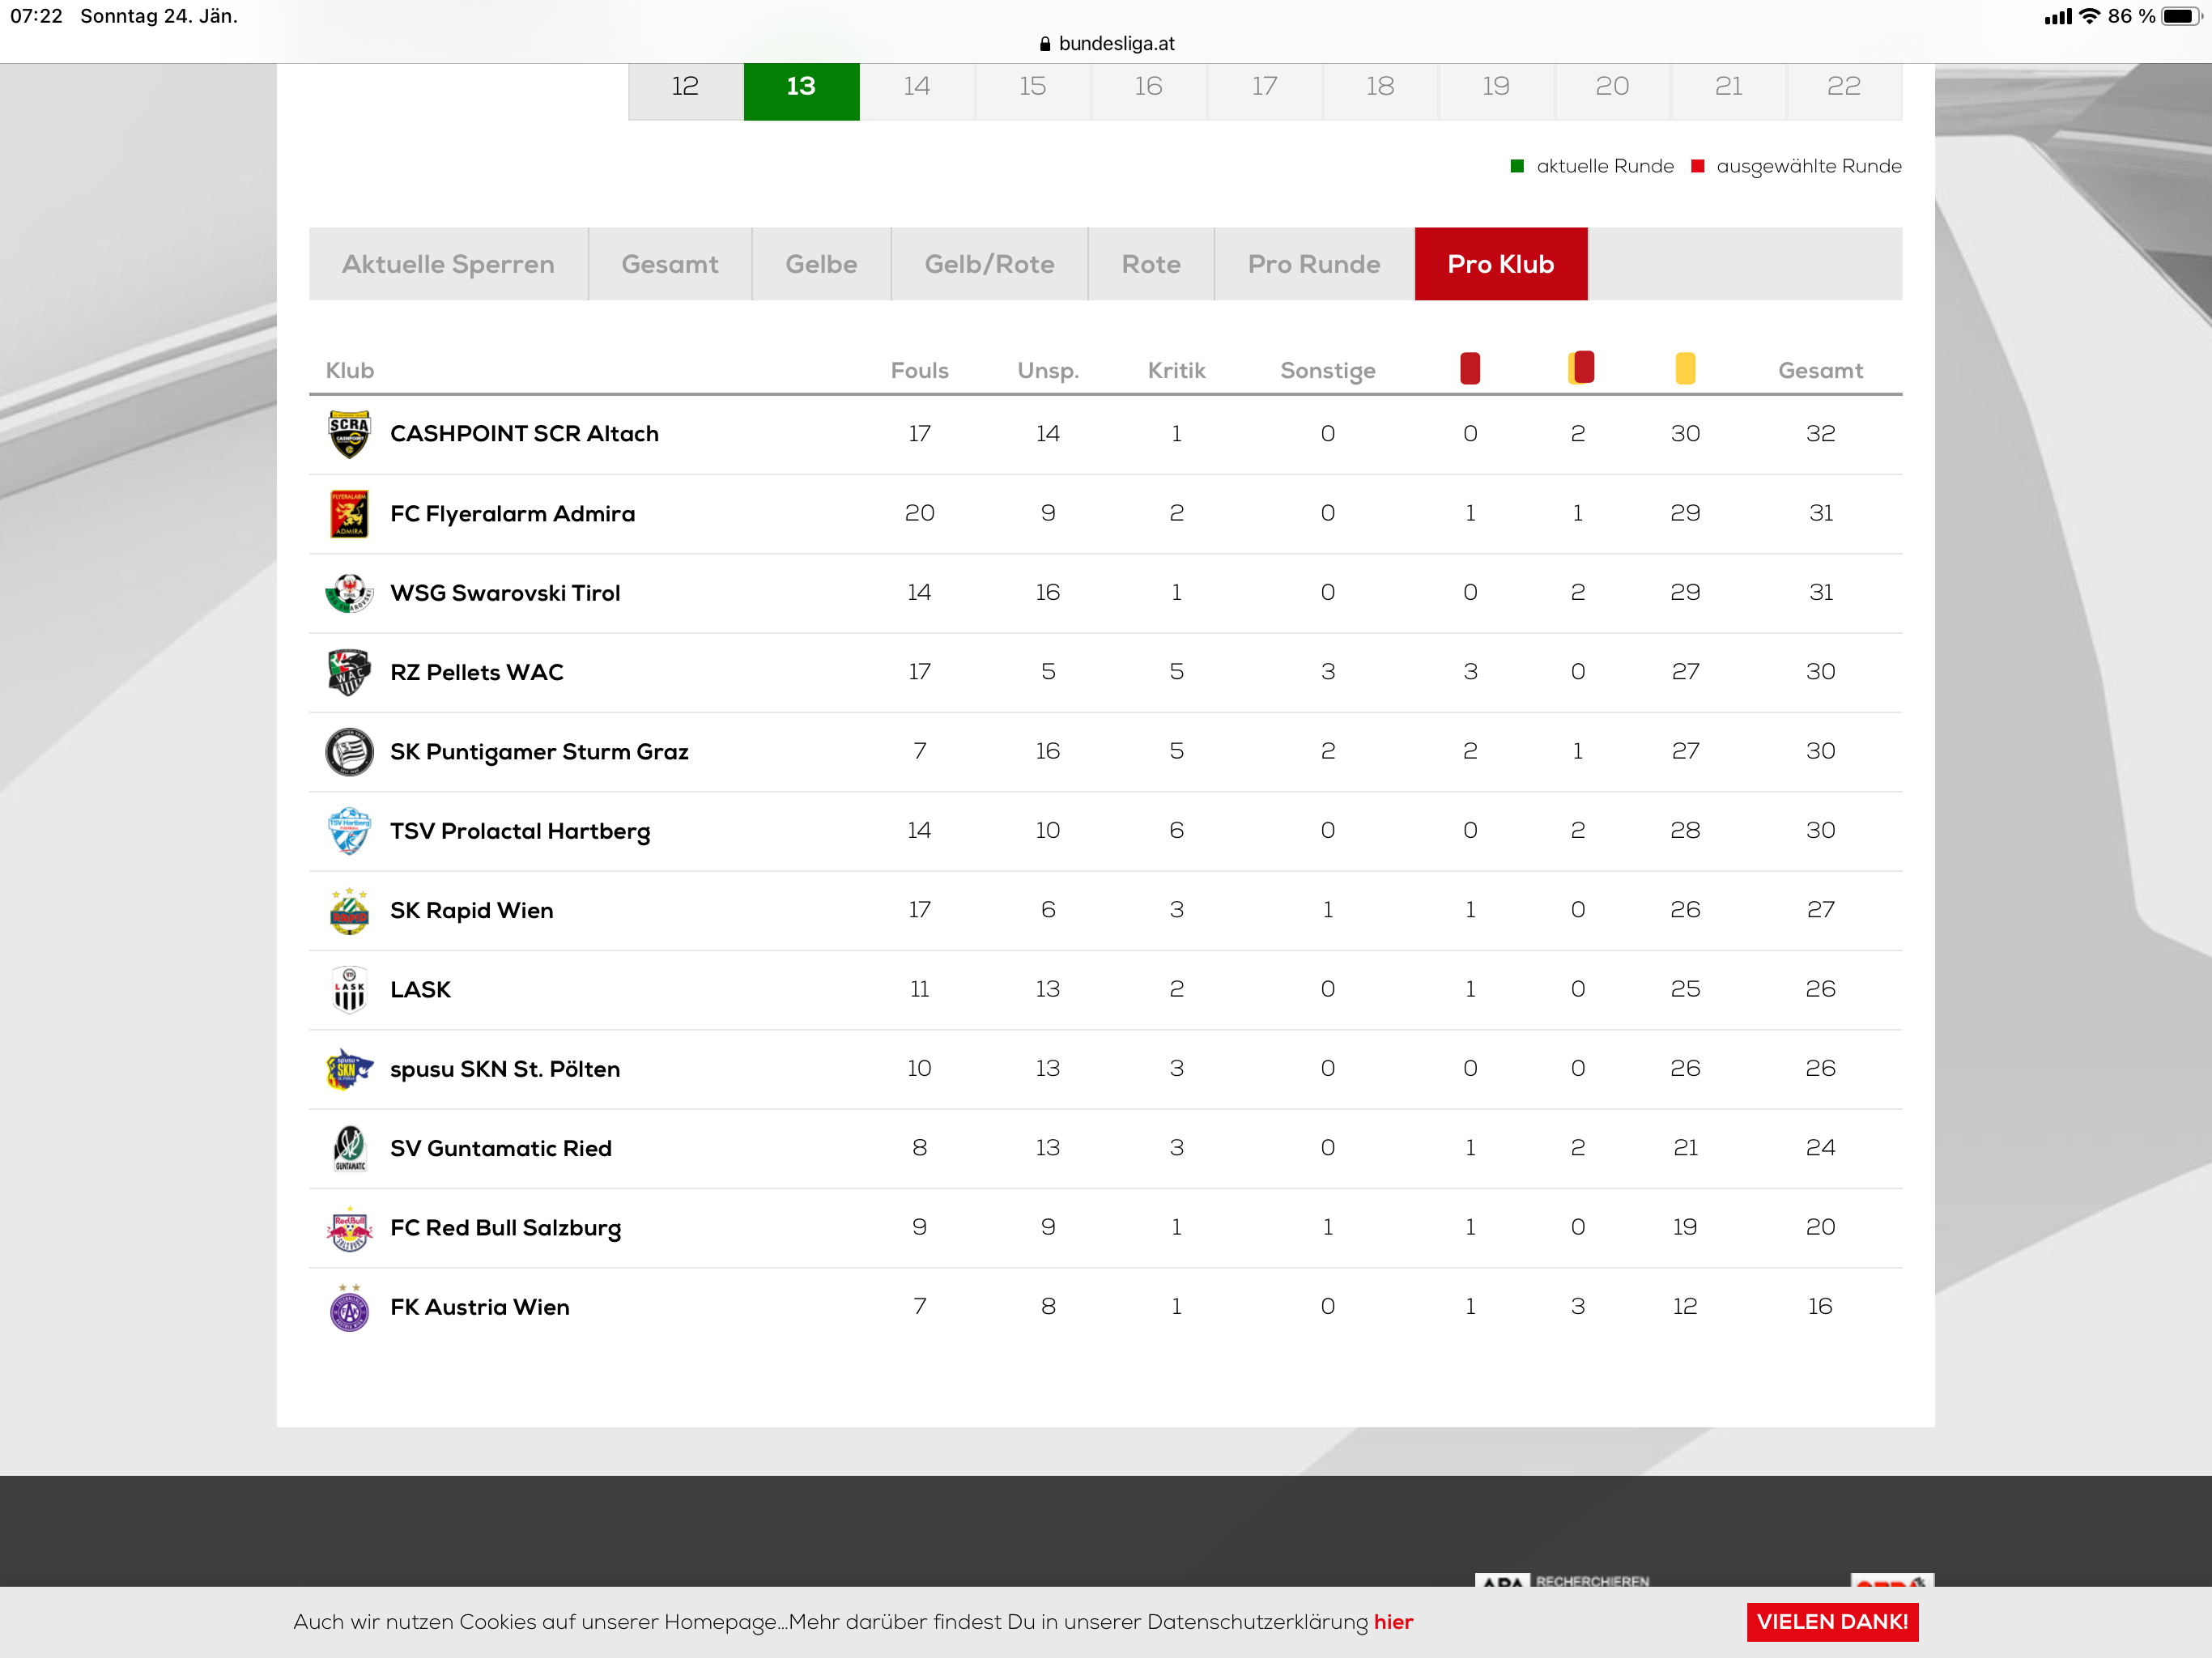Viewport: 2212px width, 1658px height.
Task: Open the Rote tab
Action: tap(1151, 264)
